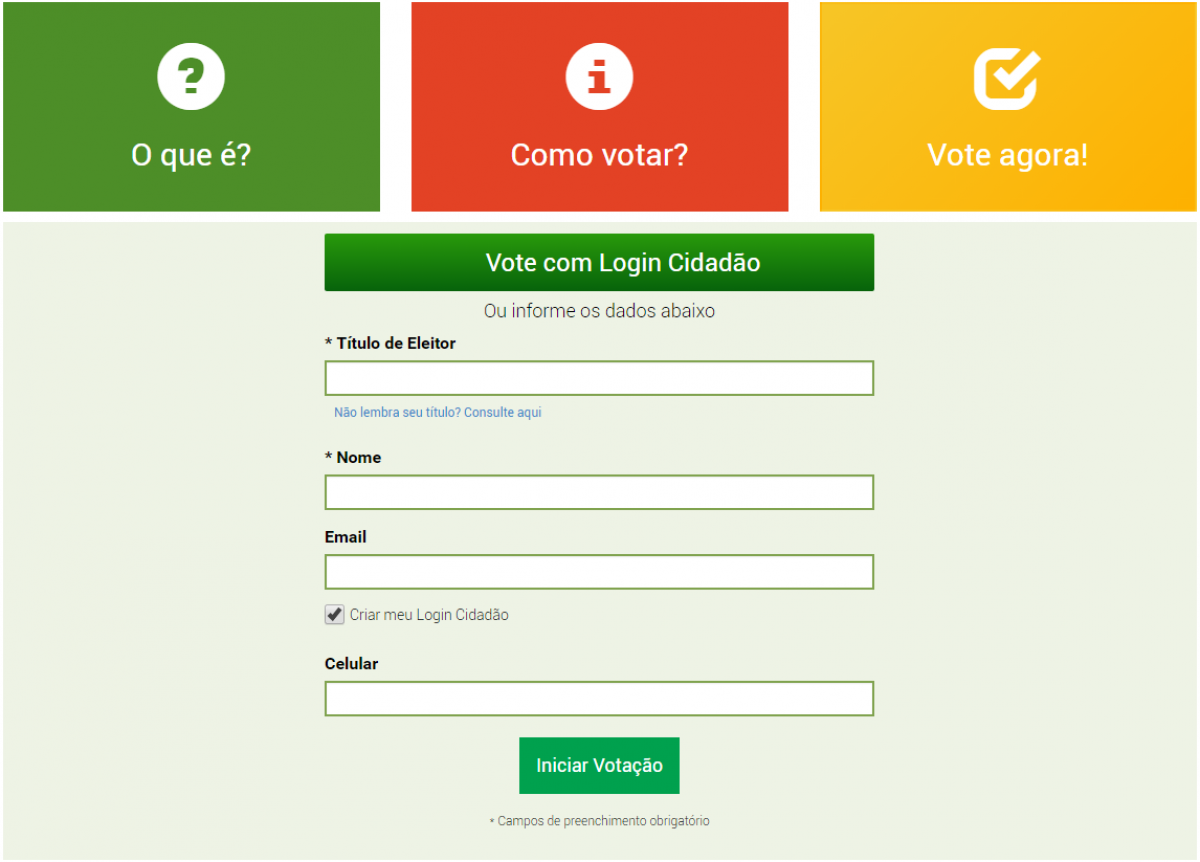Click the "Email" field label
Screen dimensions: 1200x862
346,537
